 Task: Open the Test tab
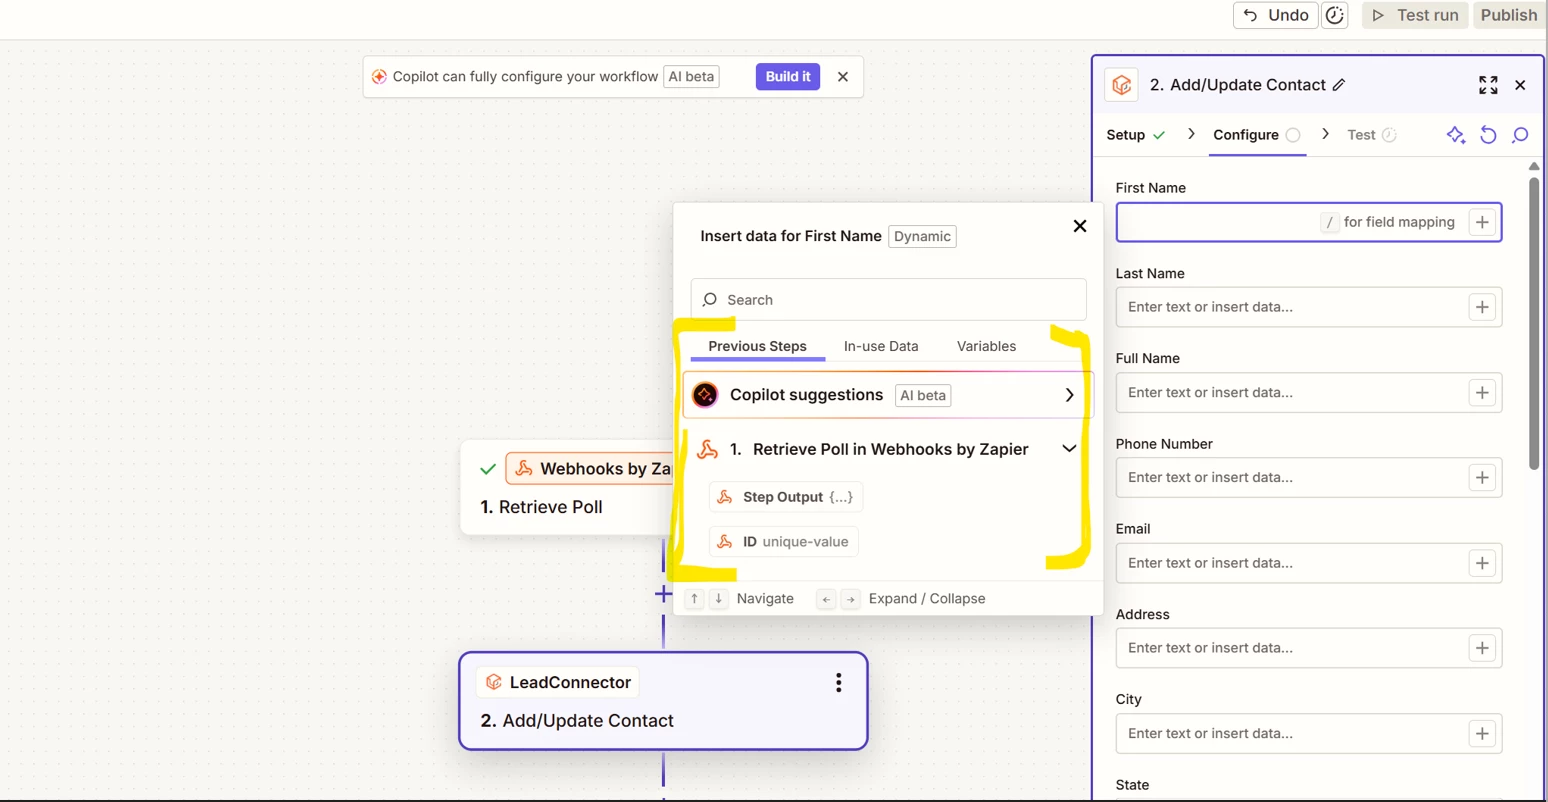coord(1371,135)
